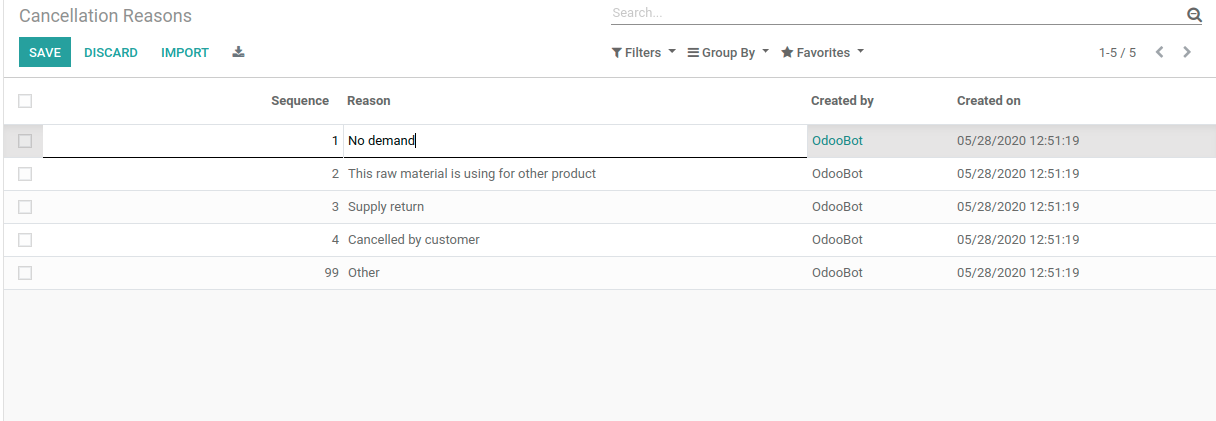Viewport: 1216px width, 421px height.
Task: Sort by the Sequence column header
Action: [299, 100]
